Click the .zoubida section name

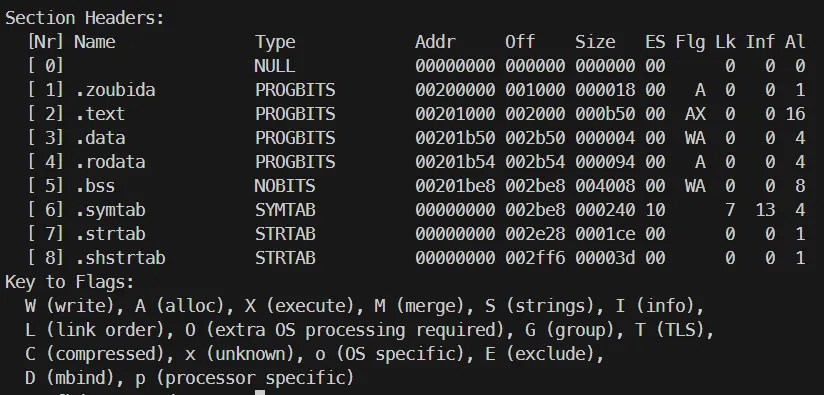click(x=115, y=90)
